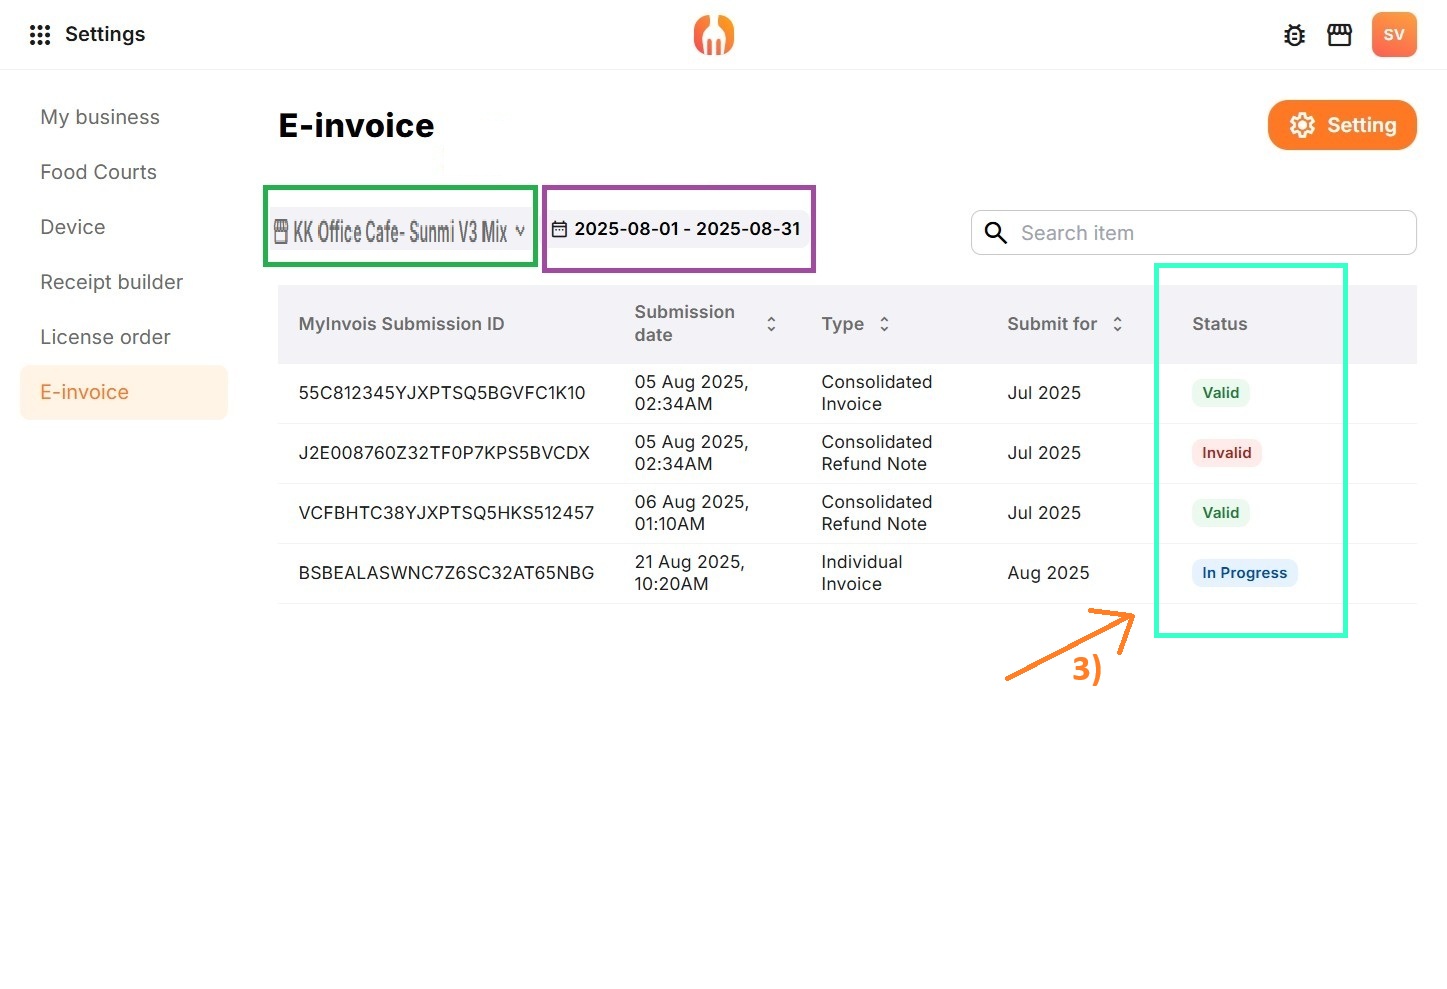1447x989 pixels.
Task: Go to Food Courts section
Action: click(98, 172)
